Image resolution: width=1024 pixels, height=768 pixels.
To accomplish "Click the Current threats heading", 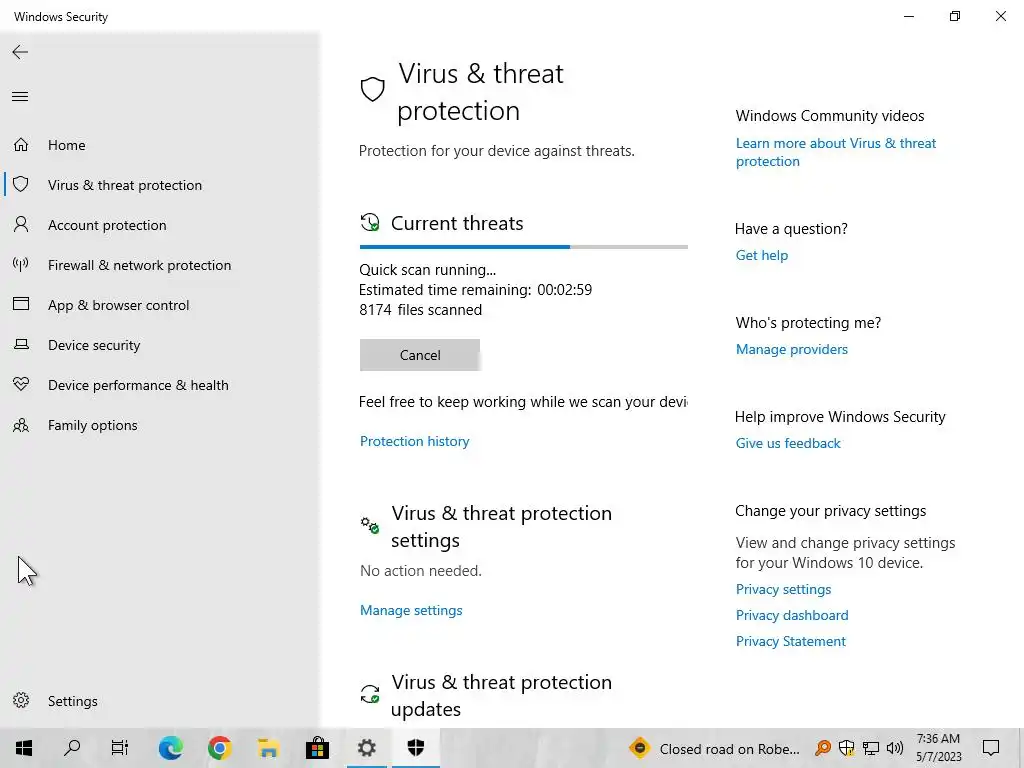I will tap(457, 223).
